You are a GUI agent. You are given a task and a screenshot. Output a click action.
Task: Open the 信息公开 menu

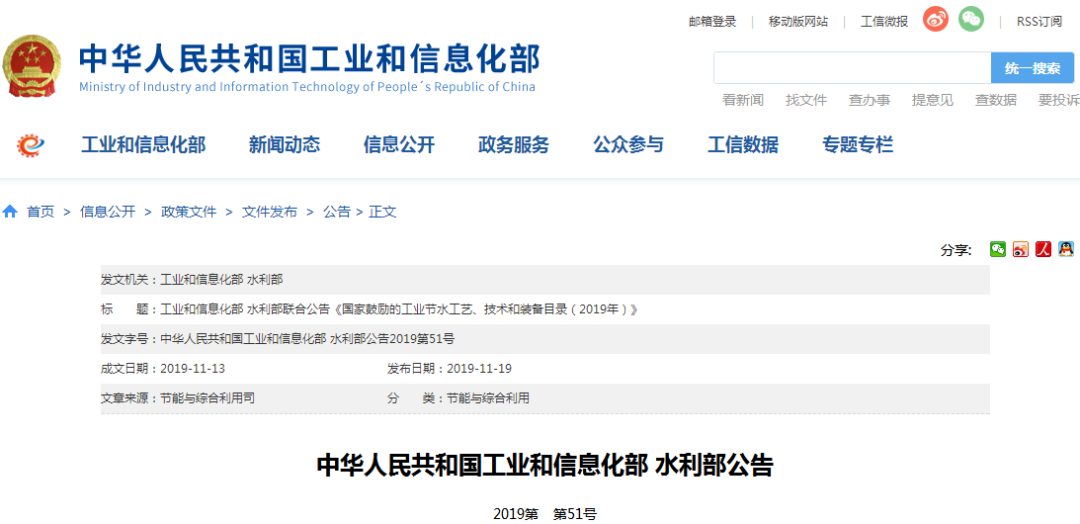(x=399, y=145)
